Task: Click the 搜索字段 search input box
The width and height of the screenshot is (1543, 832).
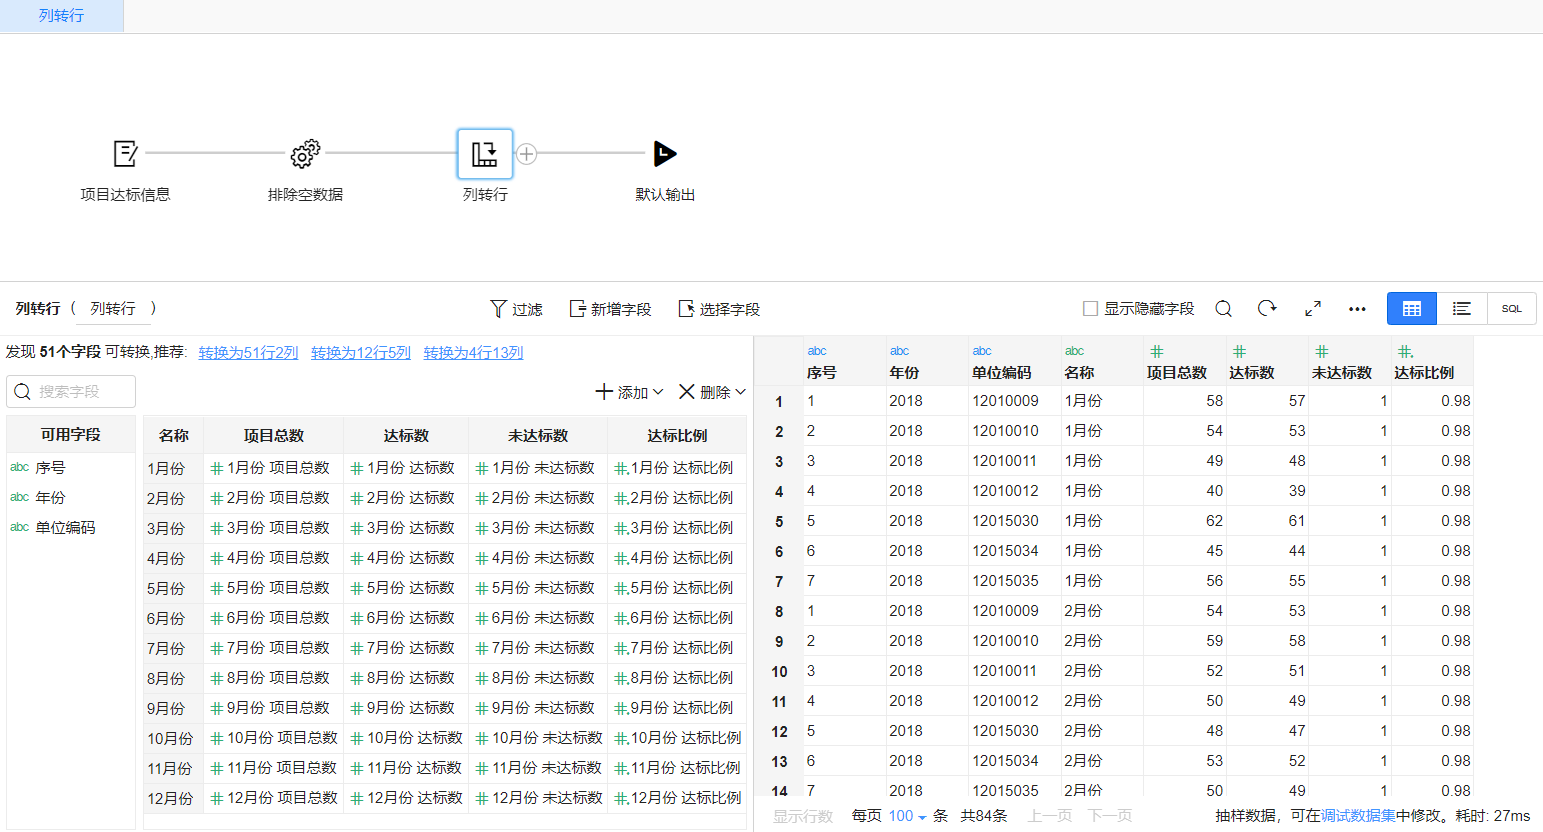Action: [70, 391]
